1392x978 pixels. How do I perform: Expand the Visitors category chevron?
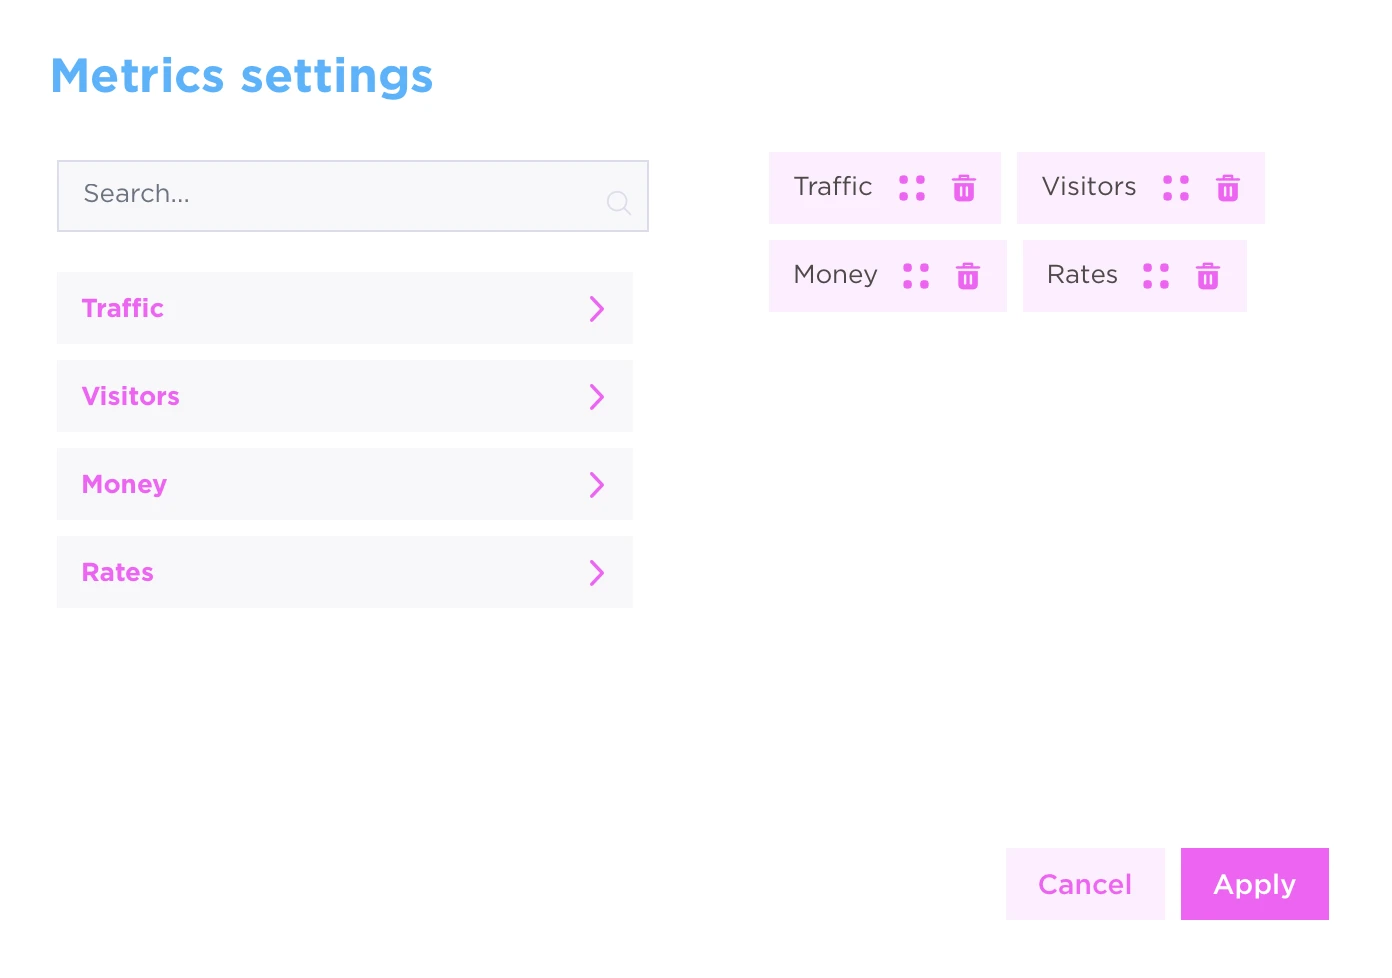597,396
